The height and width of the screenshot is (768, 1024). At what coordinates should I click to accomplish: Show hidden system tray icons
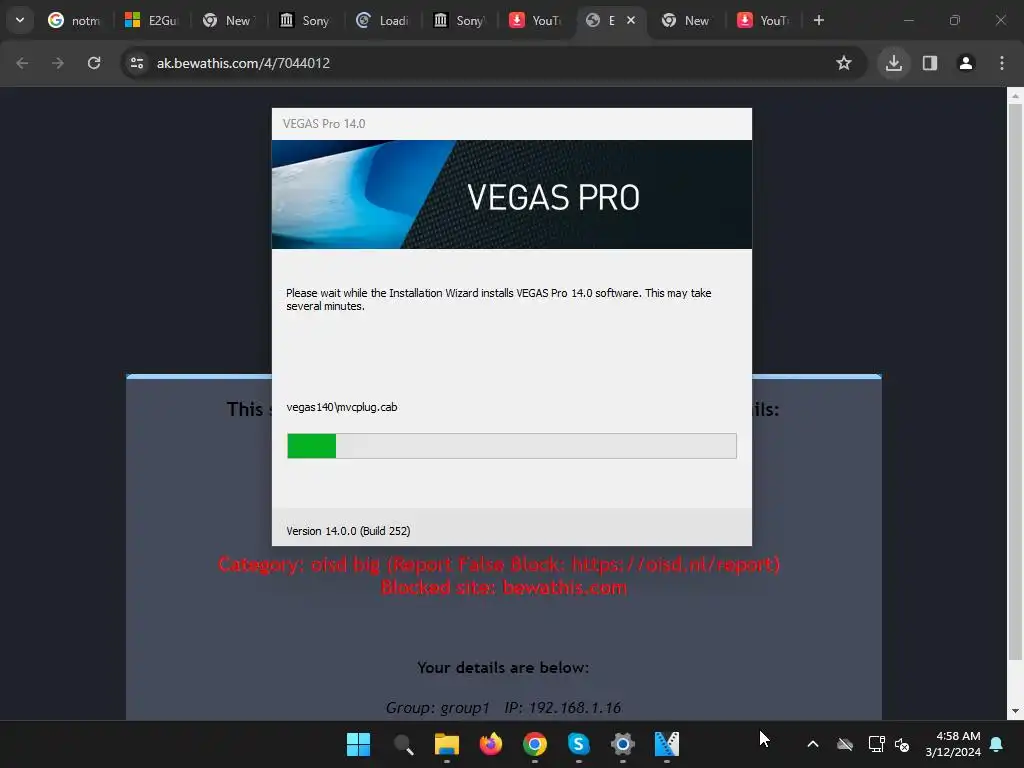(813, 744)
